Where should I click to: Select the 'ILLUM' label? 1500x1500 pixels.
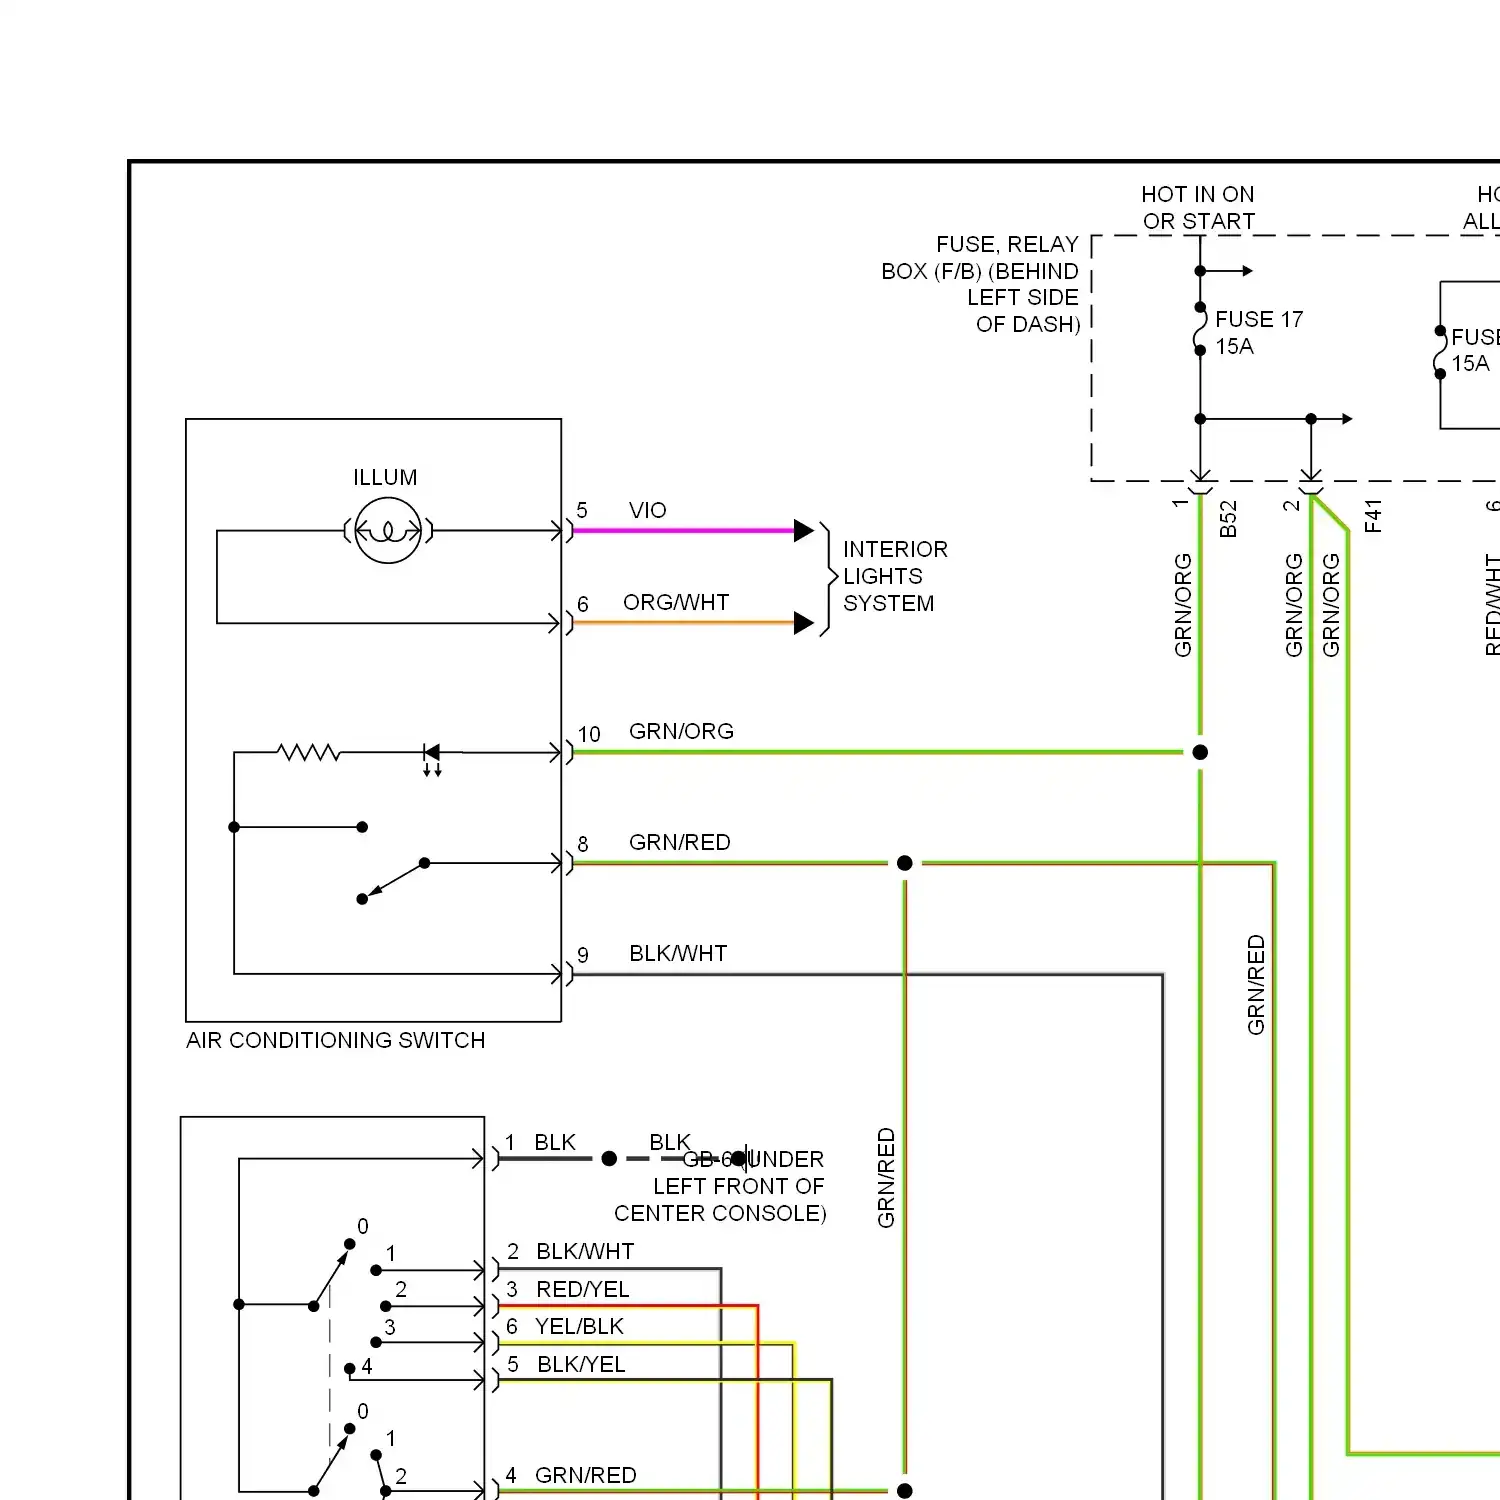click(385, 477)
